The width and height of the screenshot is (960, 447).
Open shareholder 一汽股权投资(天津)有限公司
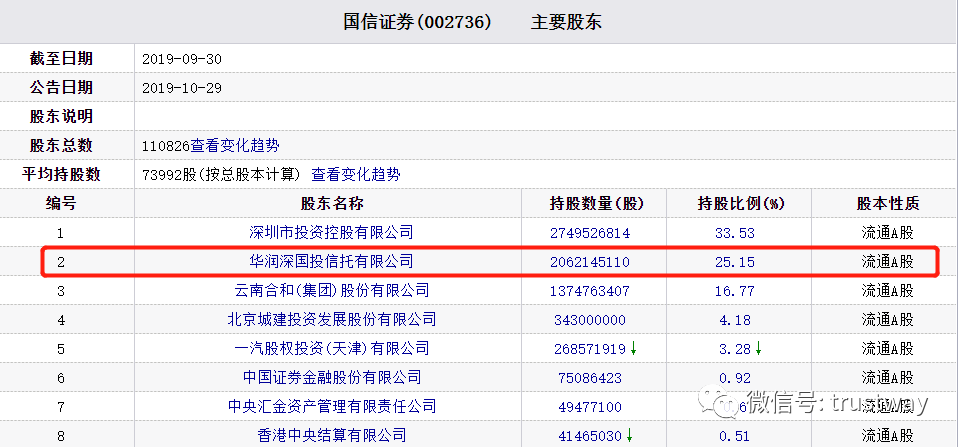click(331, 348)
